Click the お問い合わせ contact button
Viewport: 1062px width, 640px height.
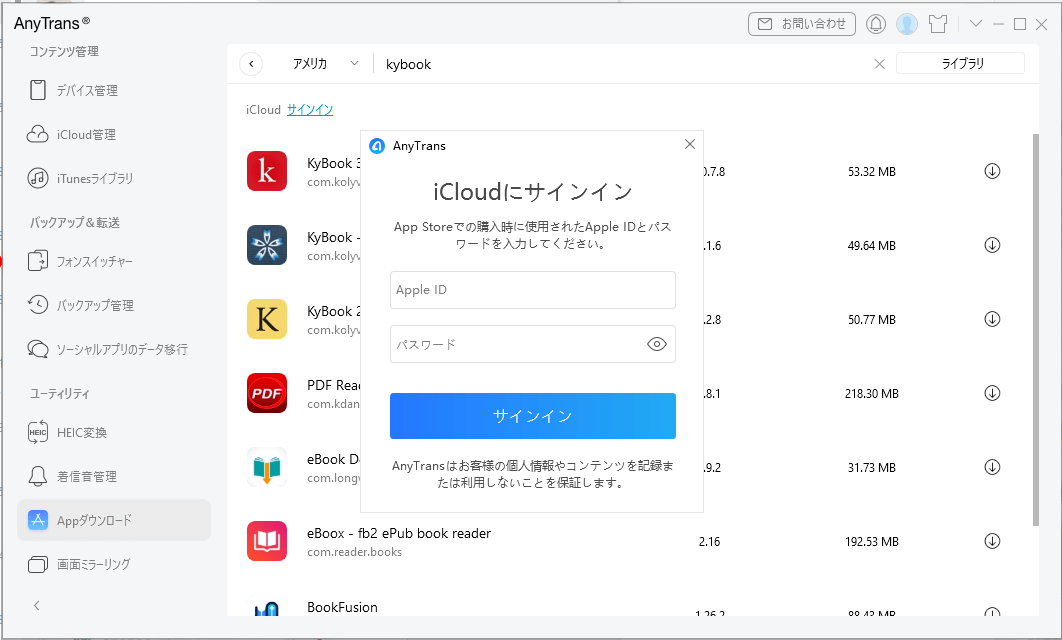(x=802, y=24)
